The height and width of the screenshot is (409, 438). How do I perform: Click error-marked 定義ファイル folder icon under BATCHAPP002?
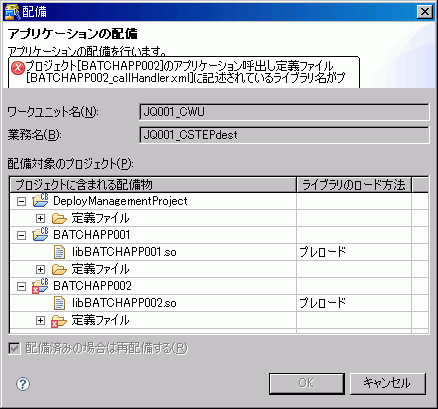point(59,321)
